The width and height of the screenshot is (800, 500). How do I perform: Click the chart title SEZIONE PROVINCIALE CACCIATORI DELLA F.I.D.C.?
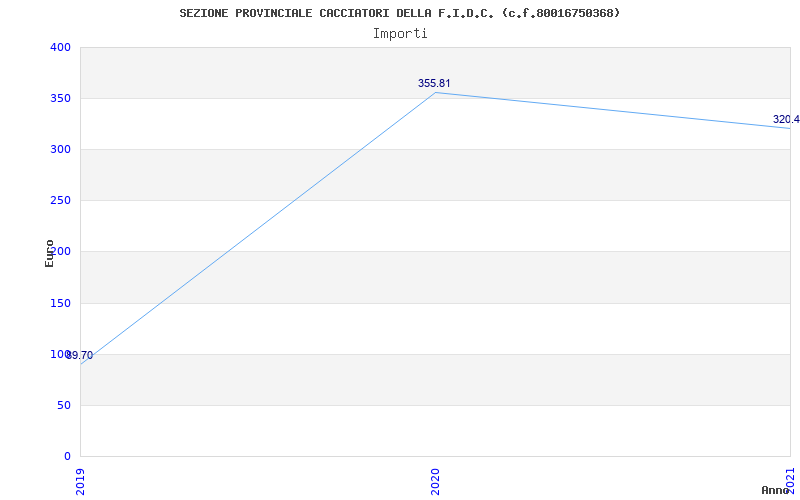click(x=399, y=13)
